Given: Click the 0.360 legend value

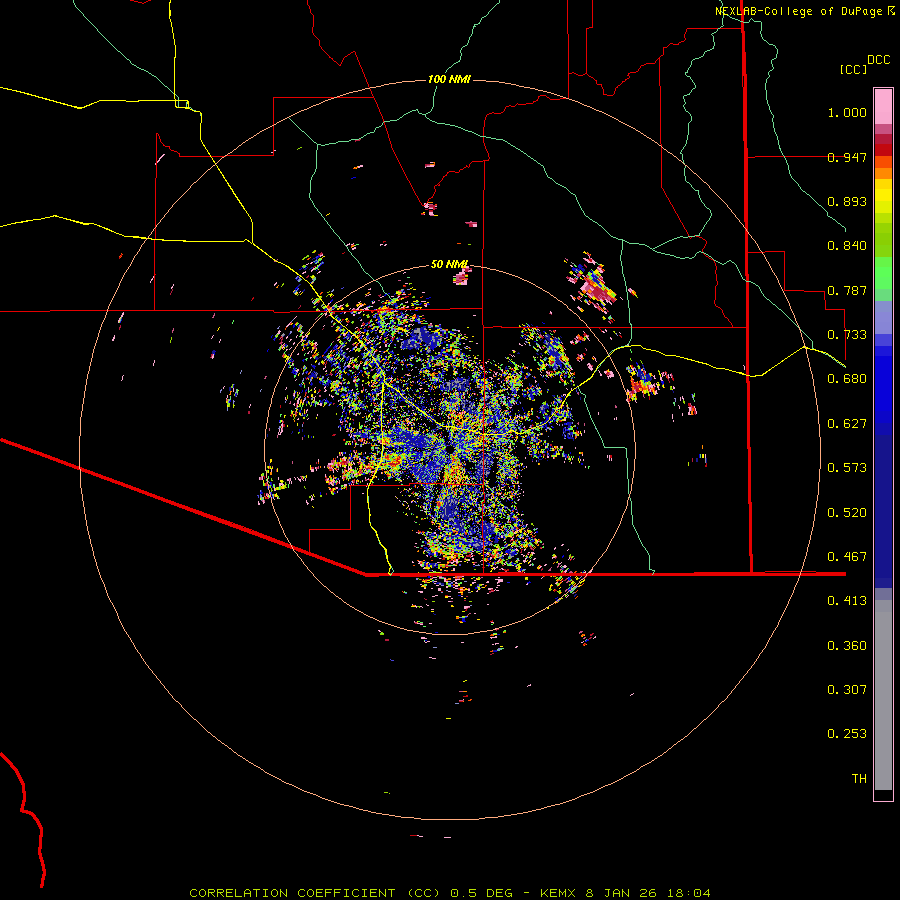Looking at the screenshot, I should [847, 646].
